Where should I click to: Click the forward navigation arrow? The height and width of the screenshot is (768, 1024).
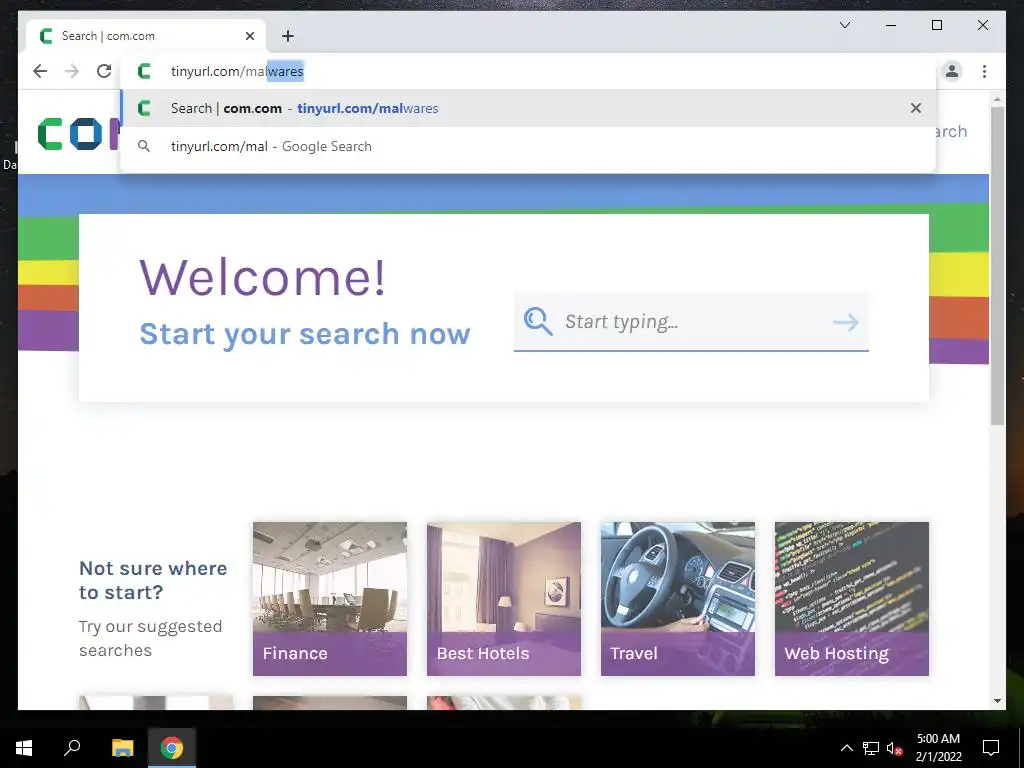[72, 71]
